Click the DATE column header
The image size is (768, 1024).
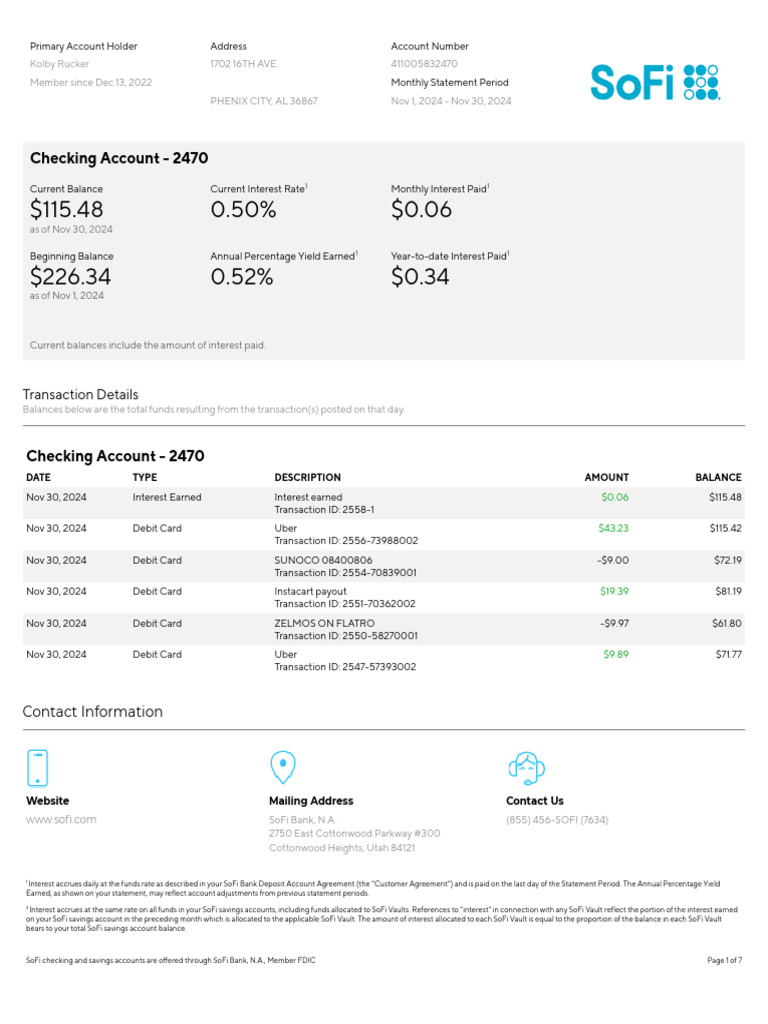pos(38,477)
